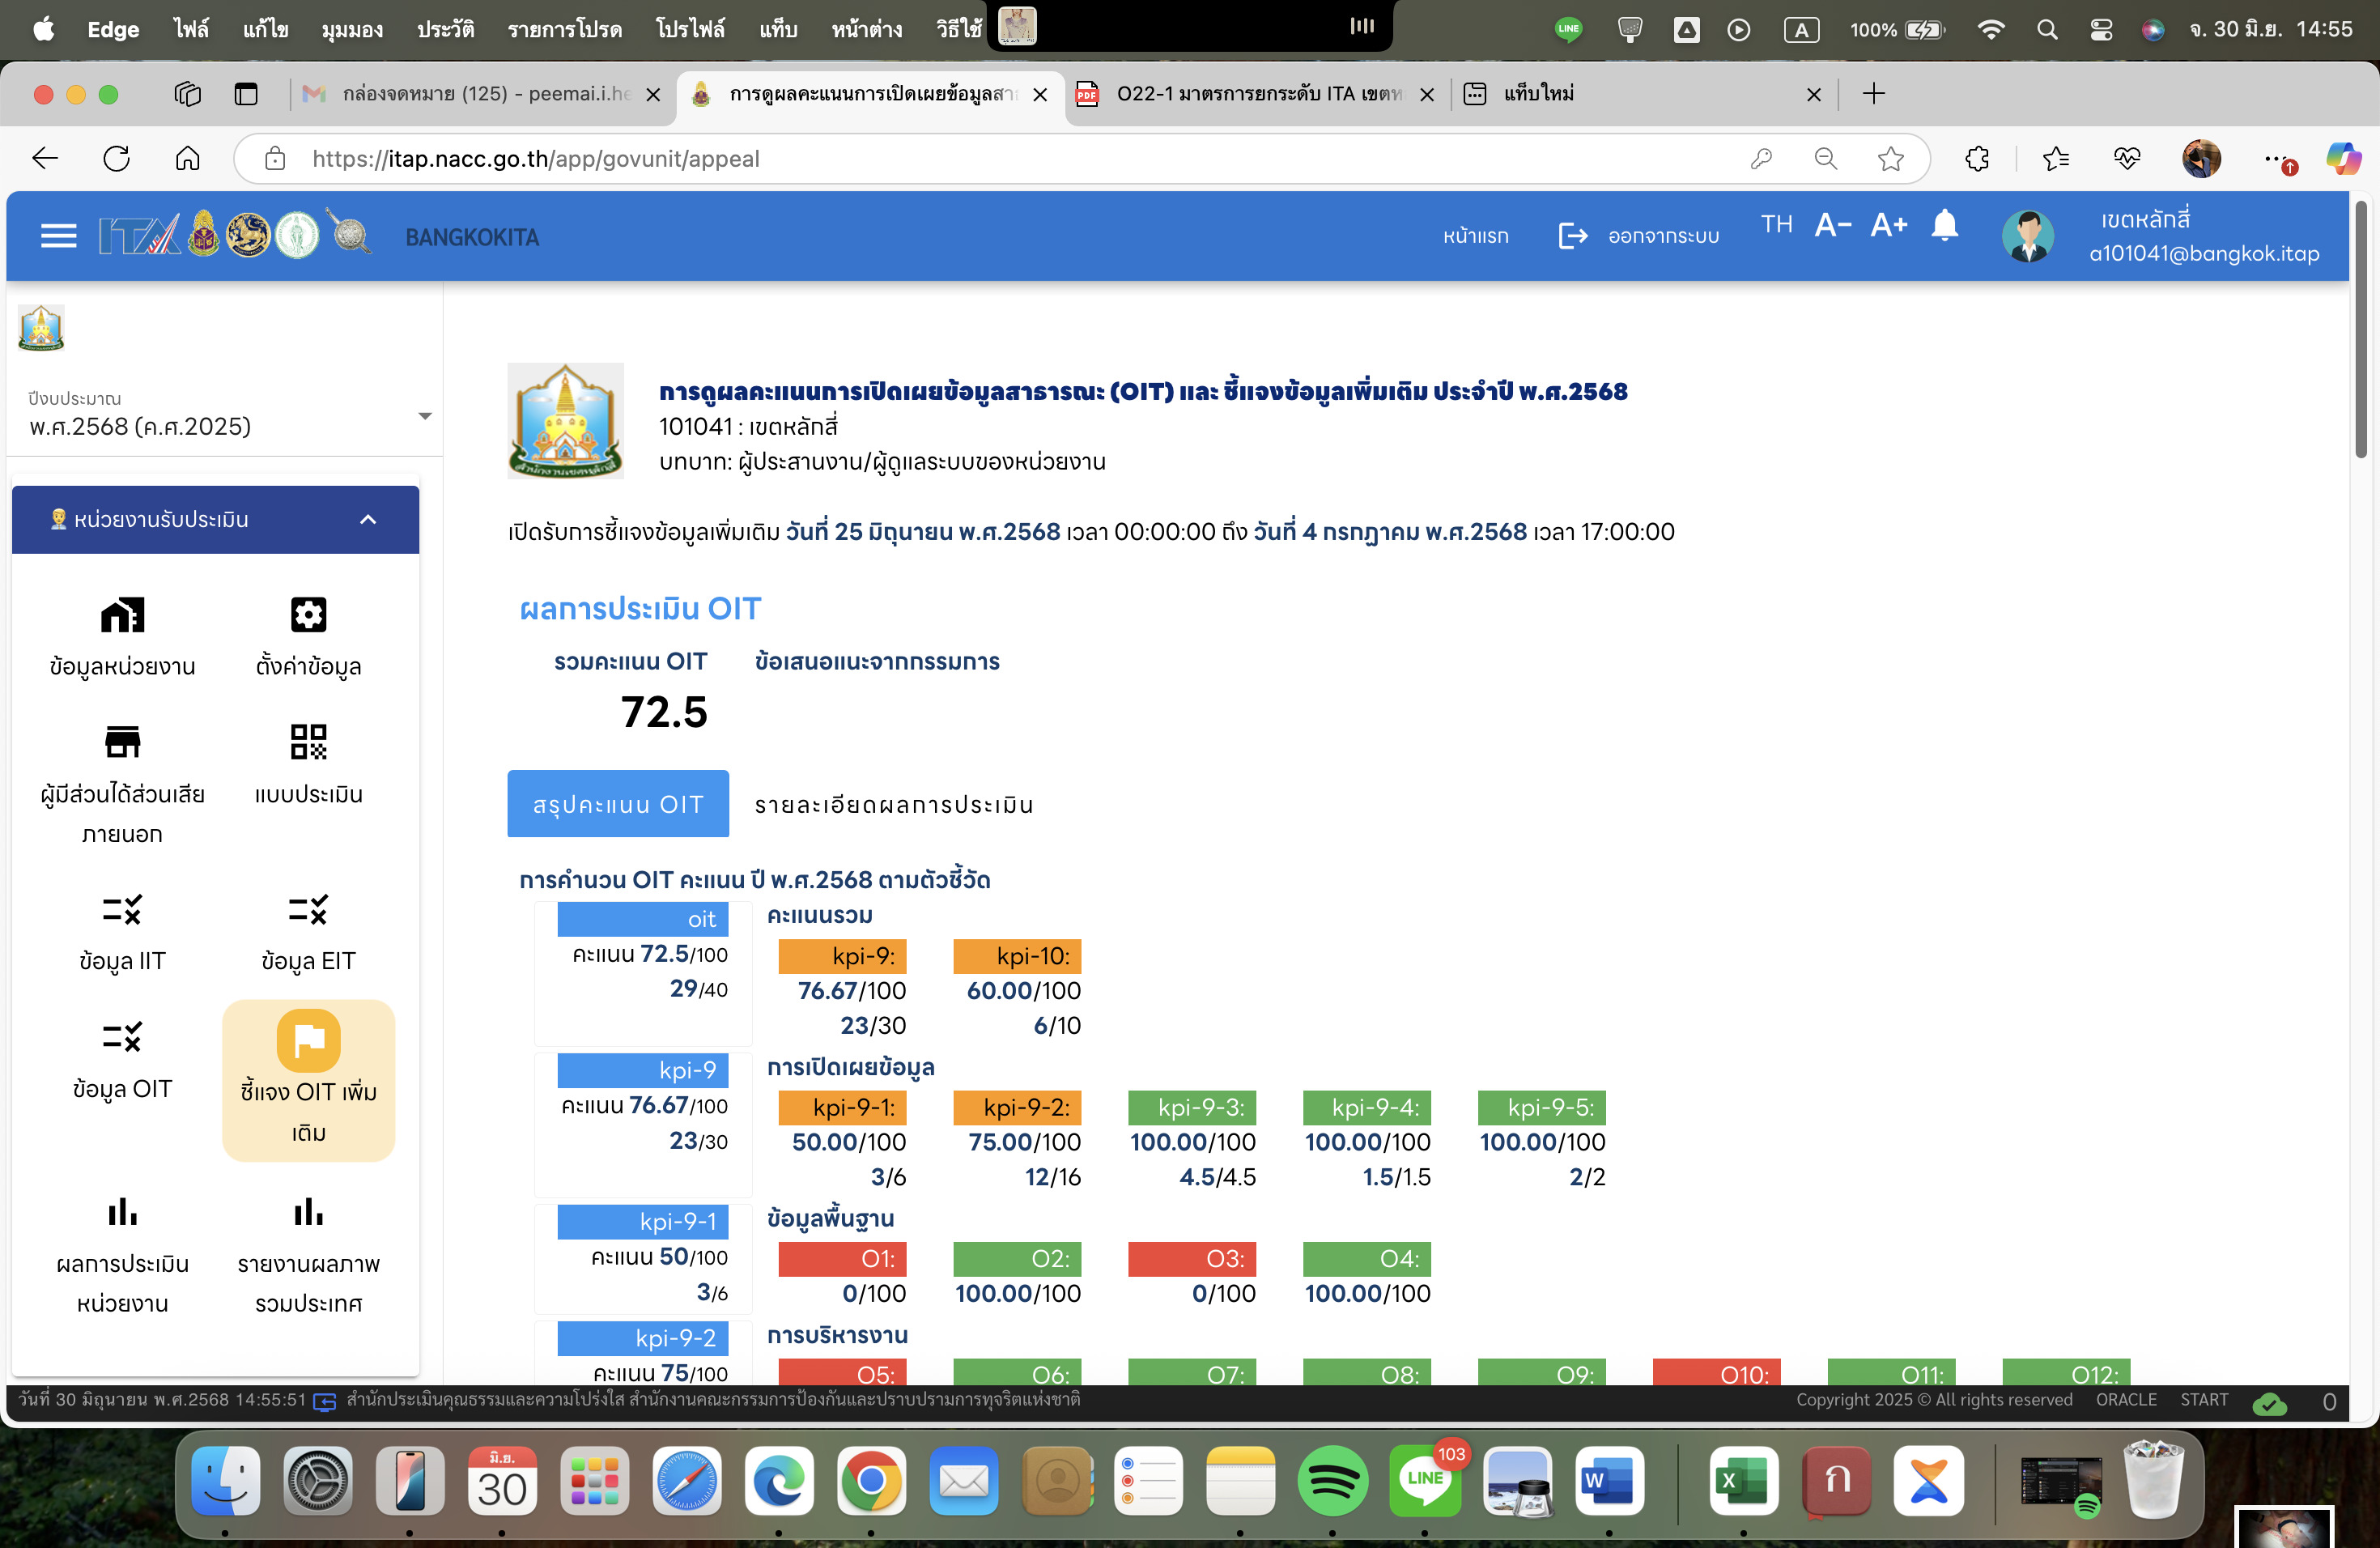Click the O2 green score box
Image resolution: width=2380 pixels, height=1548 pixels.
(1017, 1258)
